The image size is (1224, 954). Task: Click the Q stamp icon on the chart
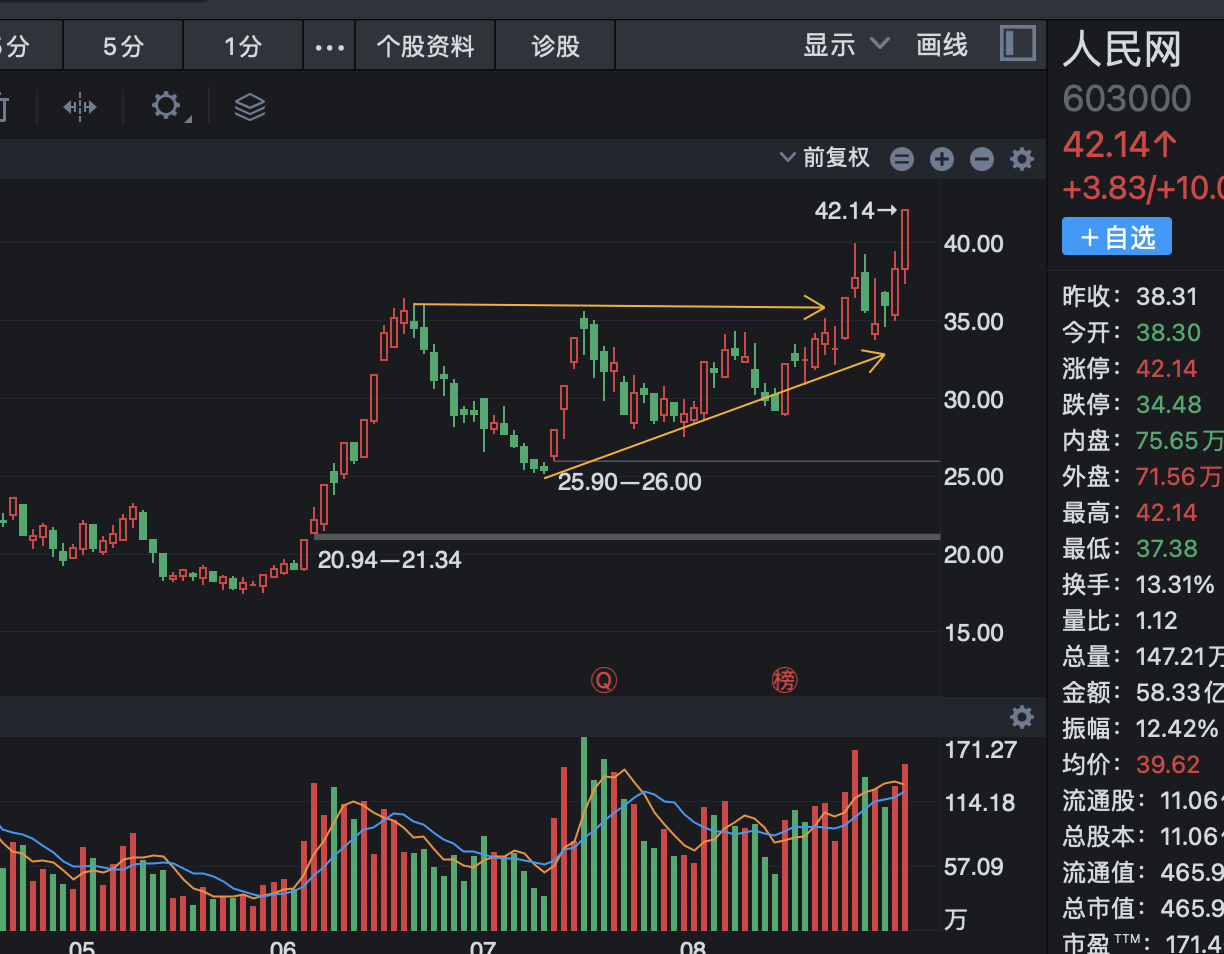tap(604, 680)
